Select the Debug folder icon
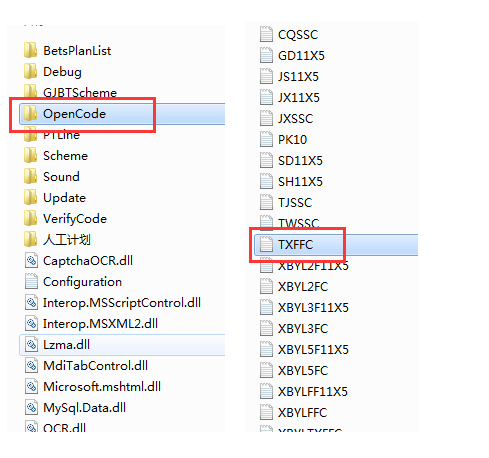Screen dimensions: 489x458 (x=31, y=72)
